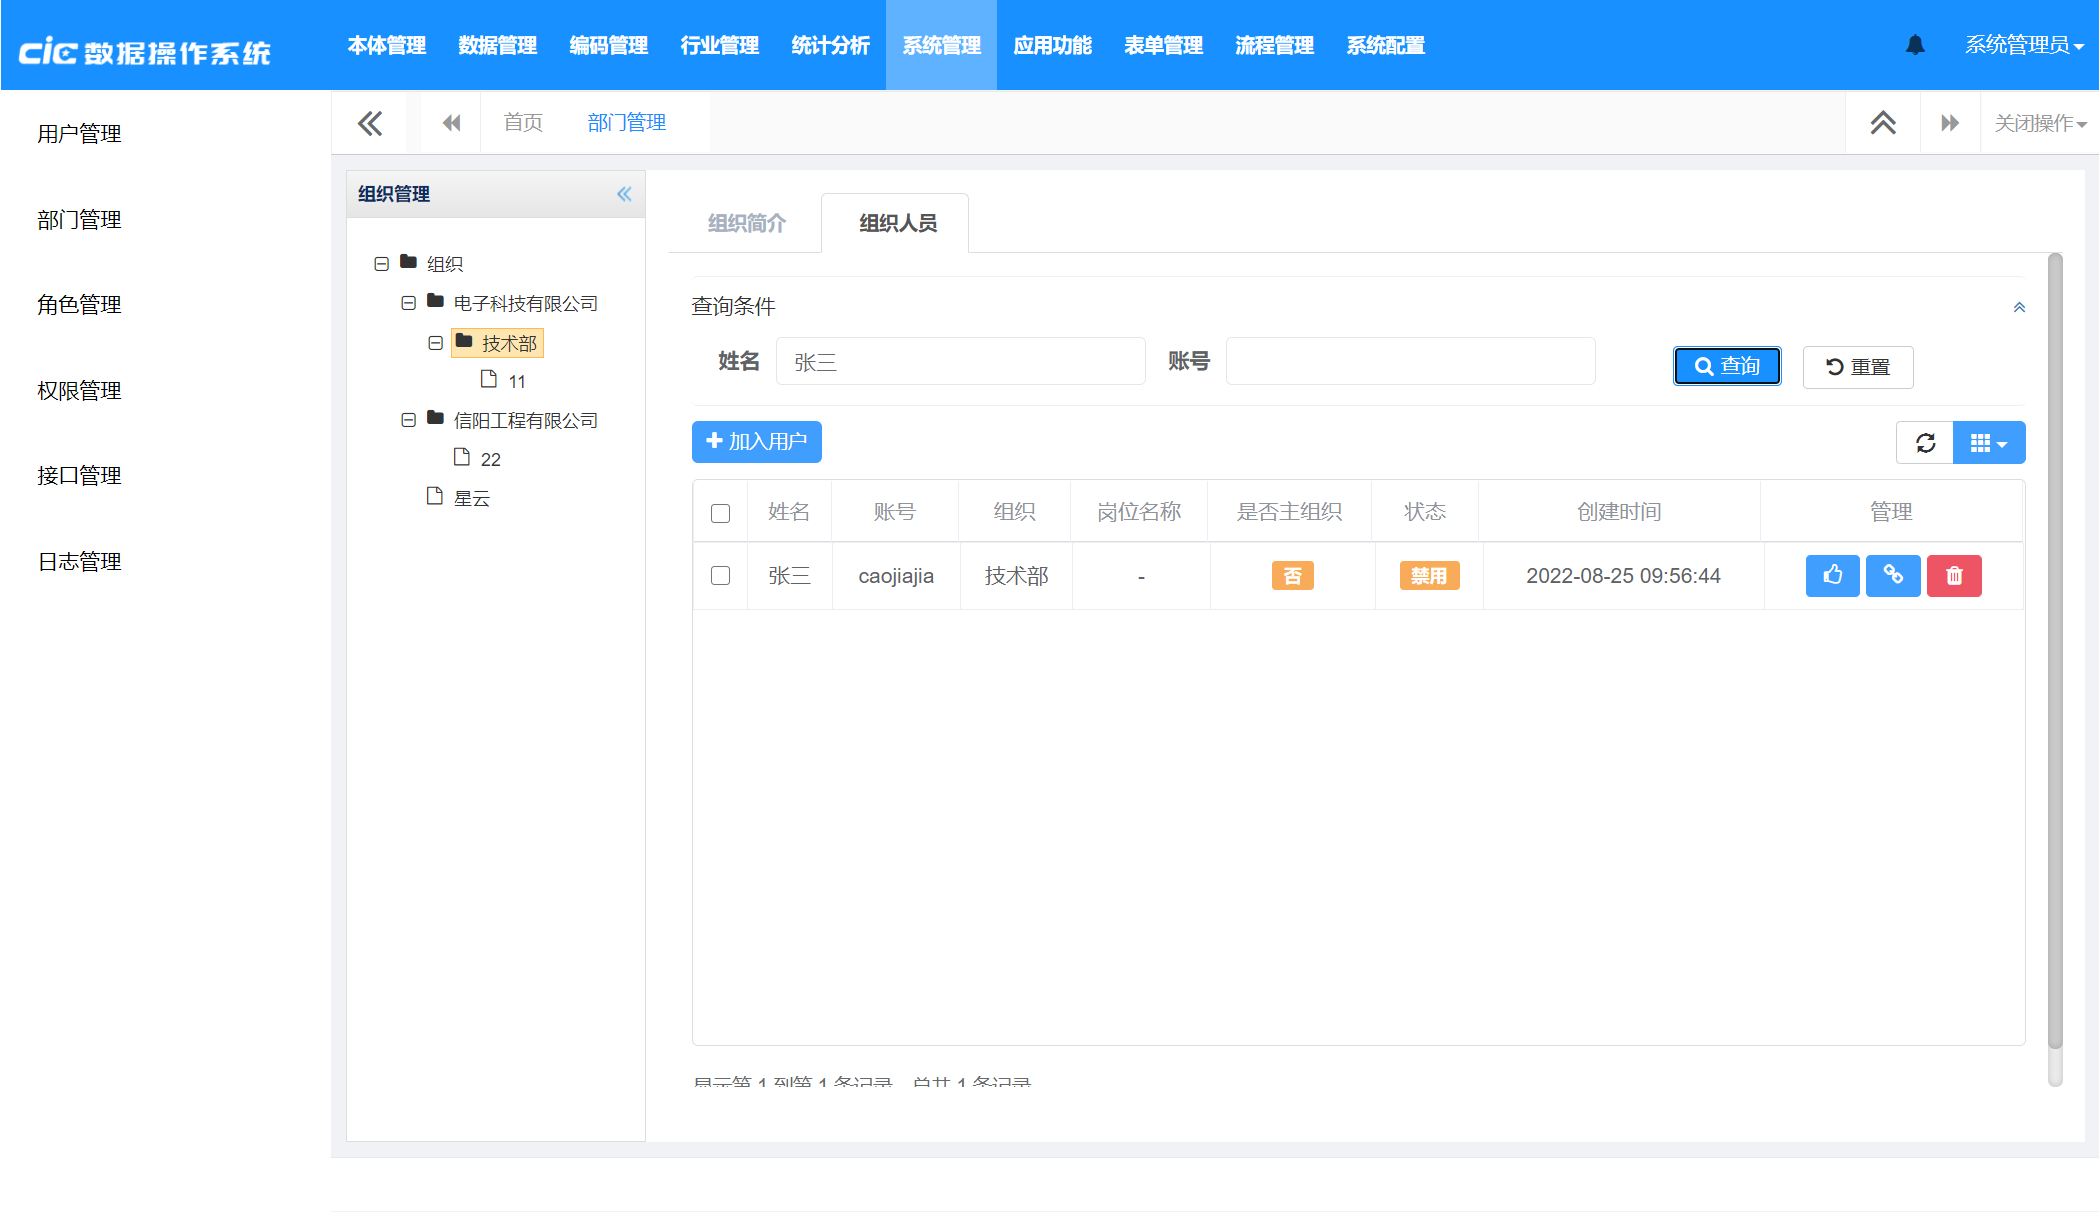Screen dimensions: 2099x1212
Task: Tick the checkbox for 张三 row
Action: click(720, 576)
